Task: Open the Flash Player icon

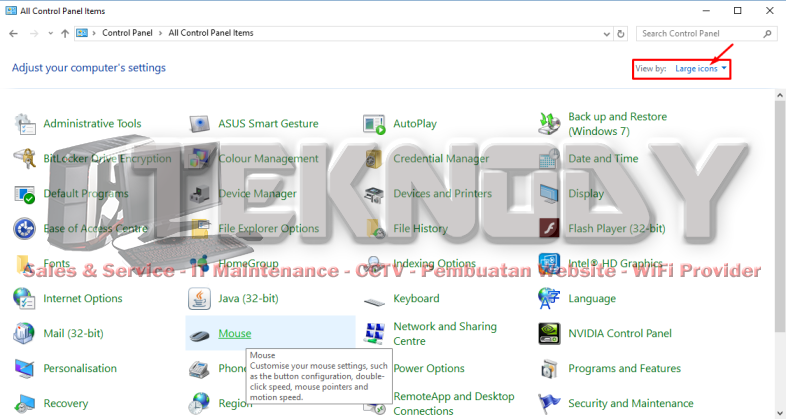Action: click(x=549, y=229)
